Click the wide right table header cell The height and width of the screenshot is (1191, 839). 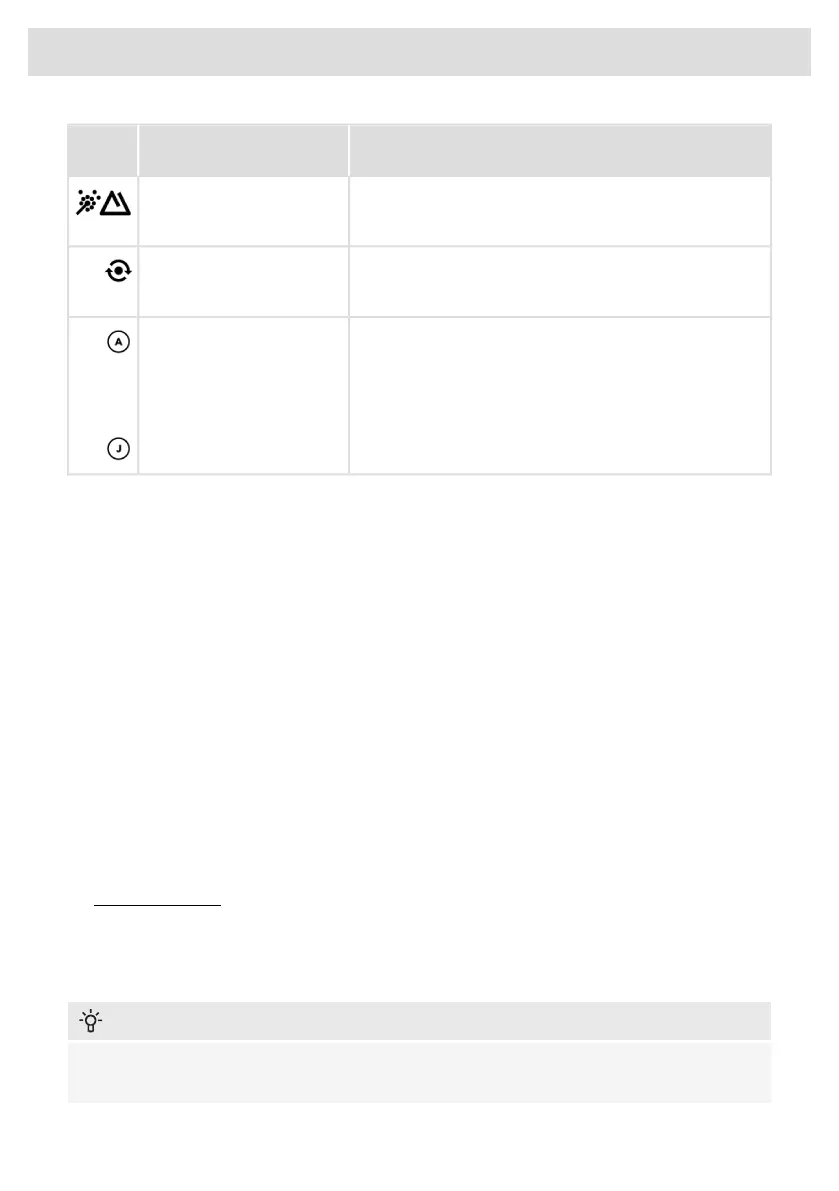pos(560,150)
